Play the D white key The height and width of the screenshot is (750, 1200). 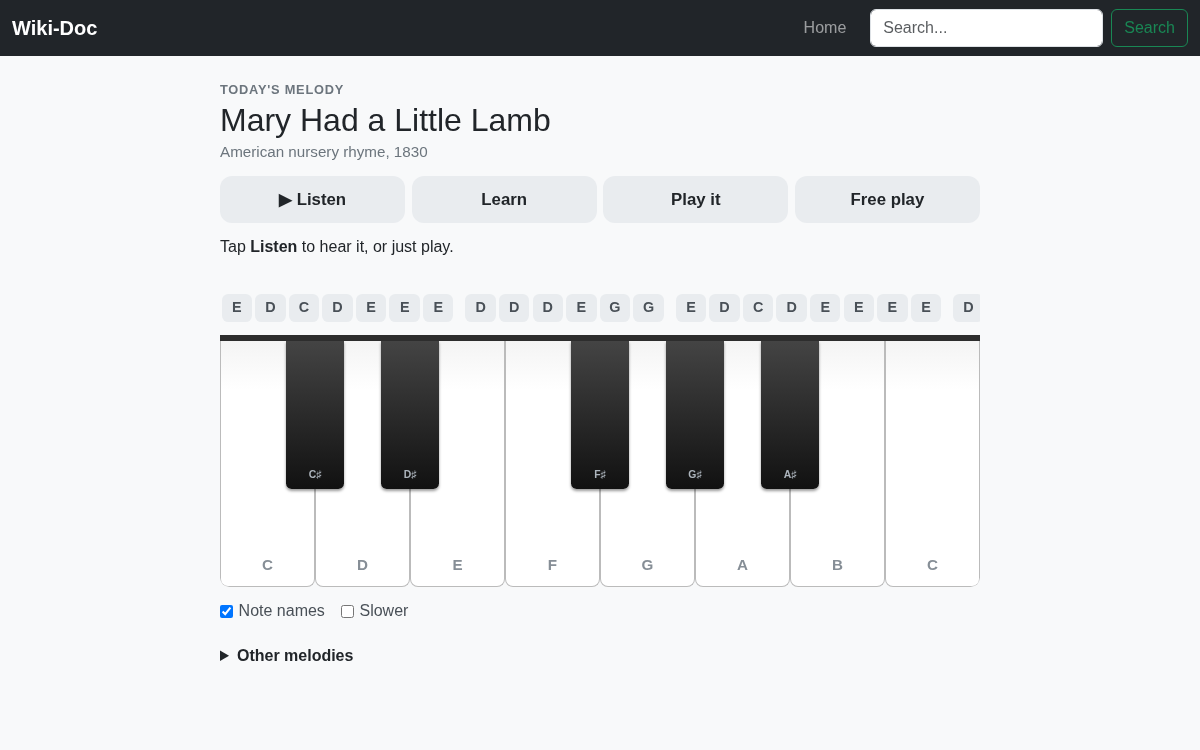[362, 540]
